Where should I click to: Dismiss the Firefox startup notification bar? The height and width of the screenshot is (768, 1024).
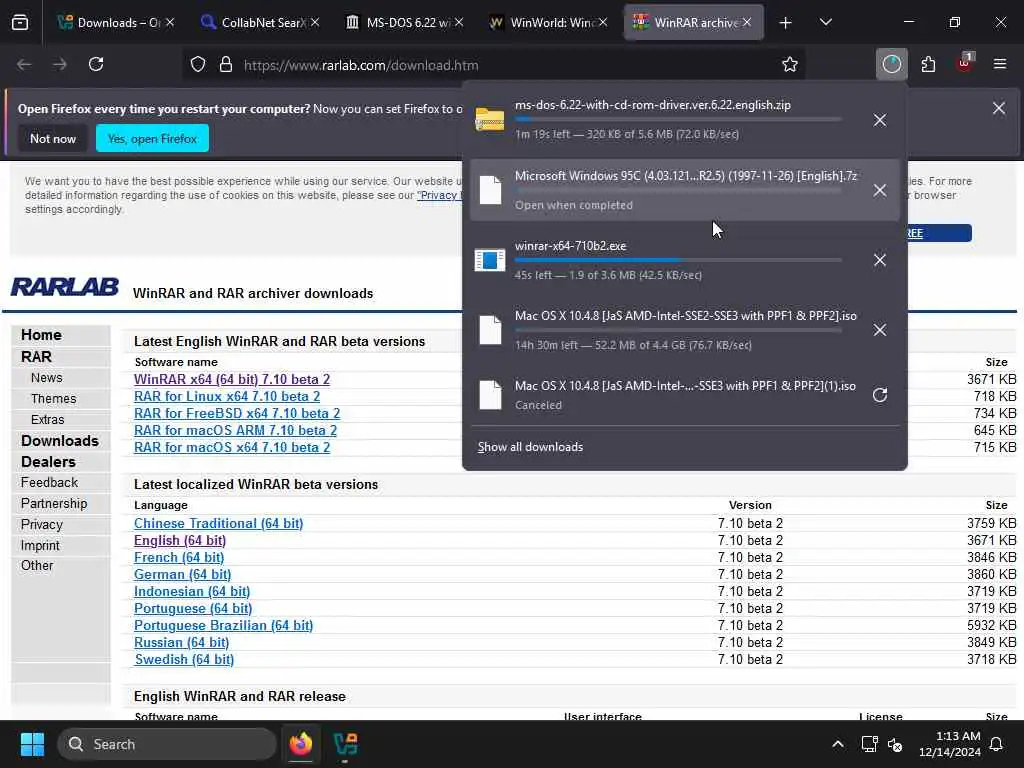pos(999,108)
